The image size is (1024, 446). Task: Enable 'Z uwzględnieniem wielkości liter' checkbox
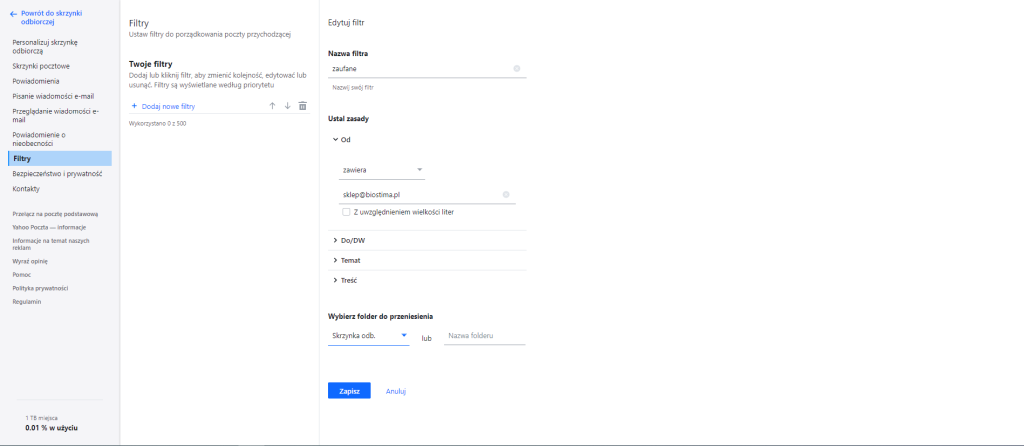(346, 212)
